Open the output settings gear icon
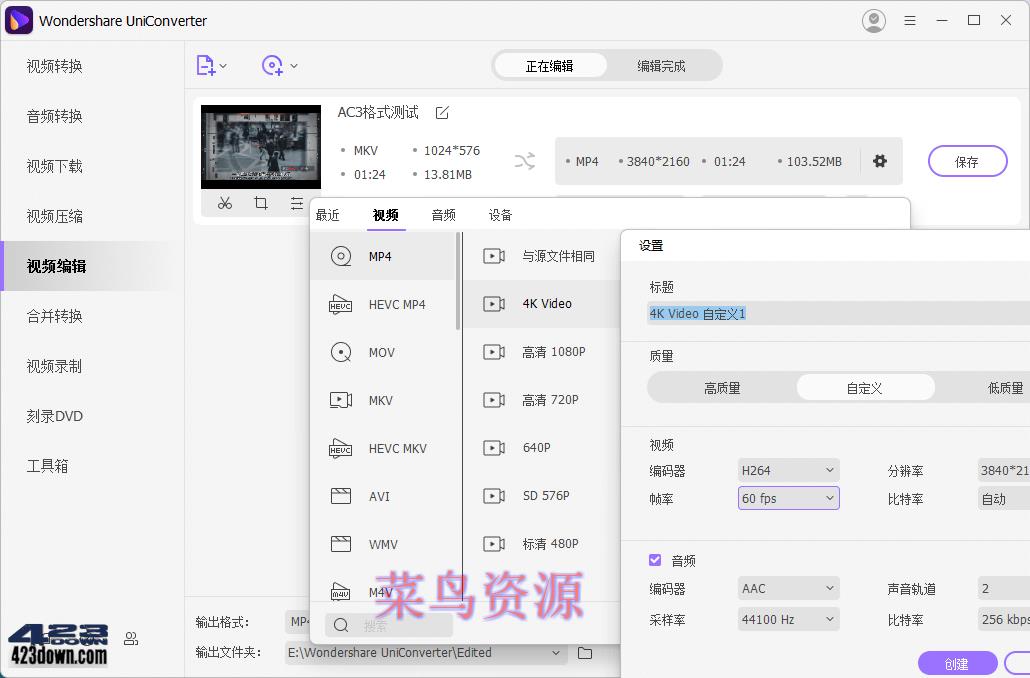The height and width of the screenshot is (678, 1030). (880, 161)
